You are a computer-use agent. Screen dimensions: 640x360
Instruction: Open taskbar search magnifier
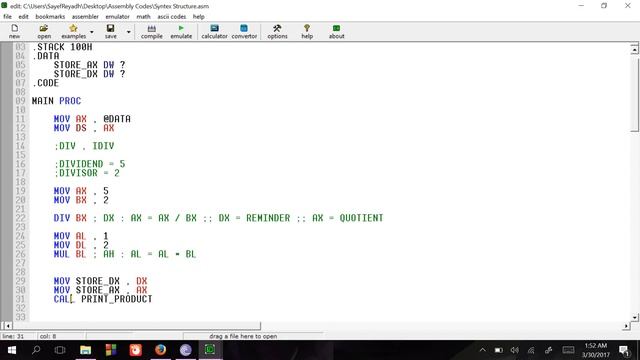[x=36, y=350]
